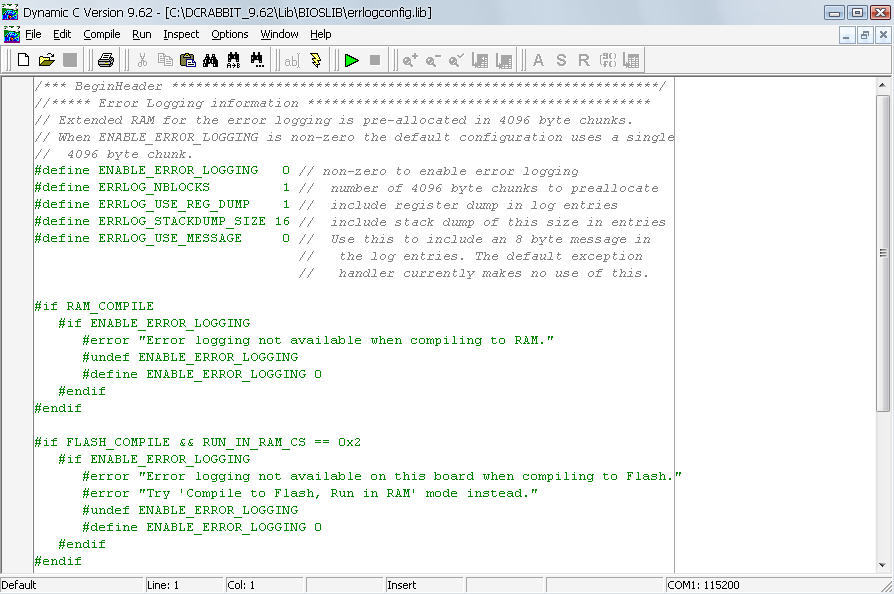Open the File menu
The width and height of the screenshot is (894, 594).
33,34
